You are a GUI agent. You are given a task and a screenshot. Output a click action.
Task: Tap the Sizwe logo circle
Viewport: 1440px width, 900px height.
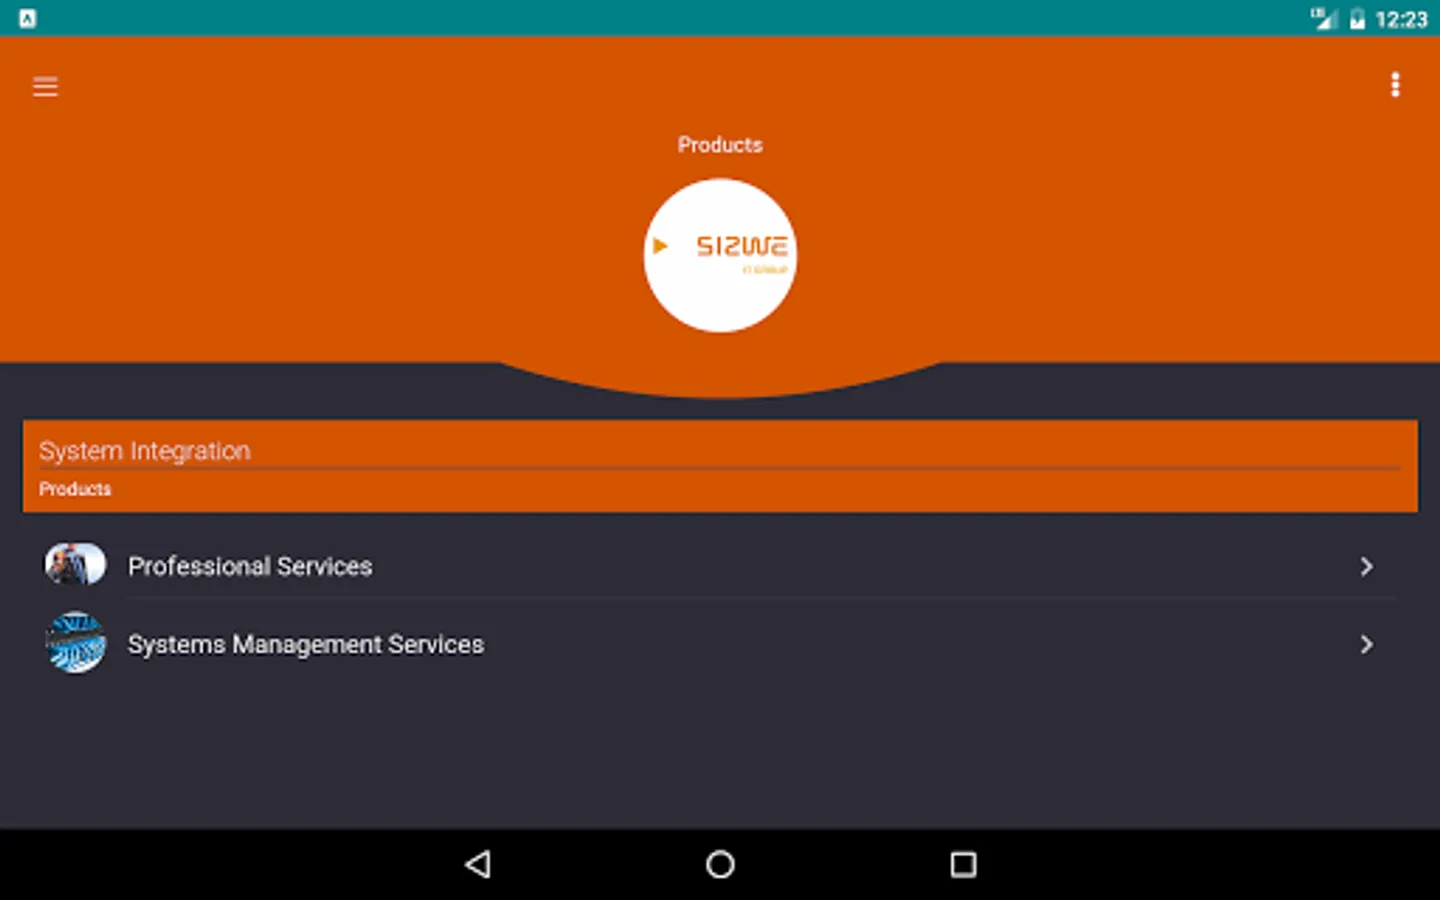tap(720, 255)
